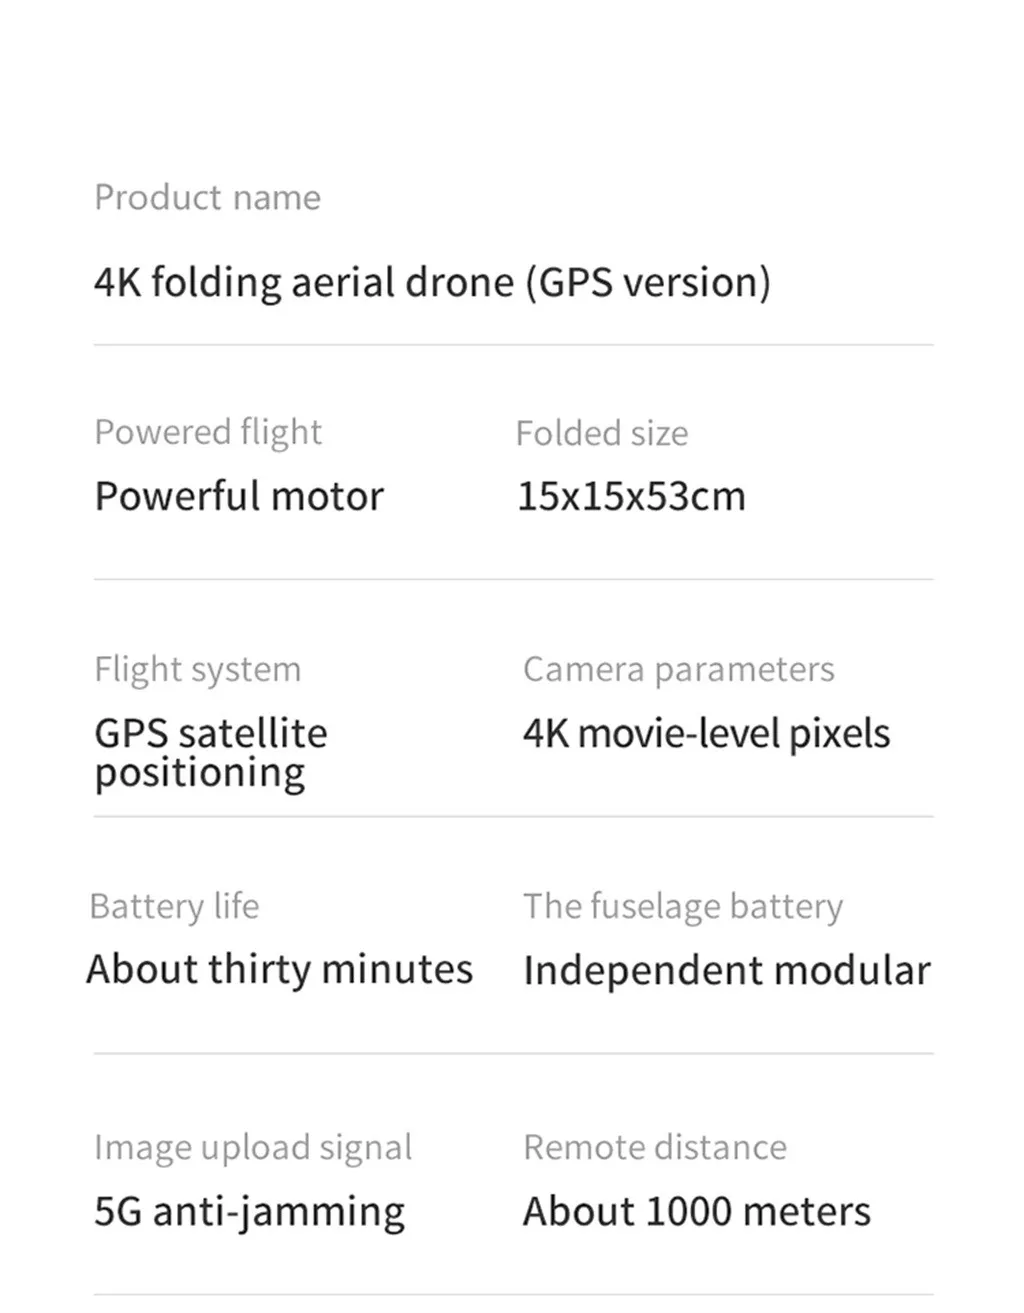Click the 'Flight system' label
Image resolution: width=1024 pixels, height=1313 pixels.
click(197, 669)
